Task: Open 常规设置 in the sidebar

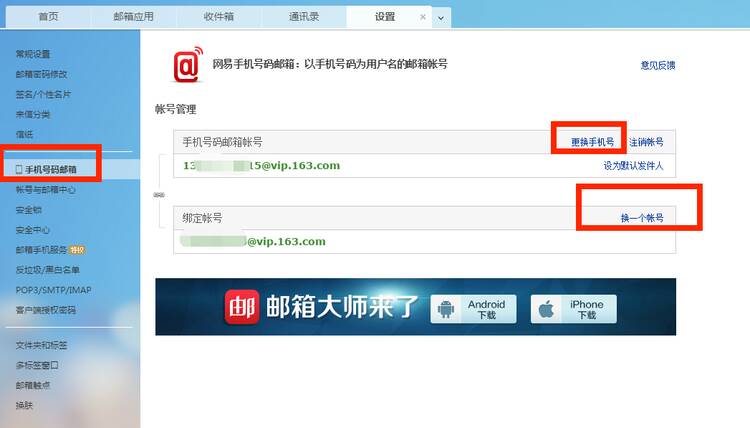Action: click(x=33, y=54)
